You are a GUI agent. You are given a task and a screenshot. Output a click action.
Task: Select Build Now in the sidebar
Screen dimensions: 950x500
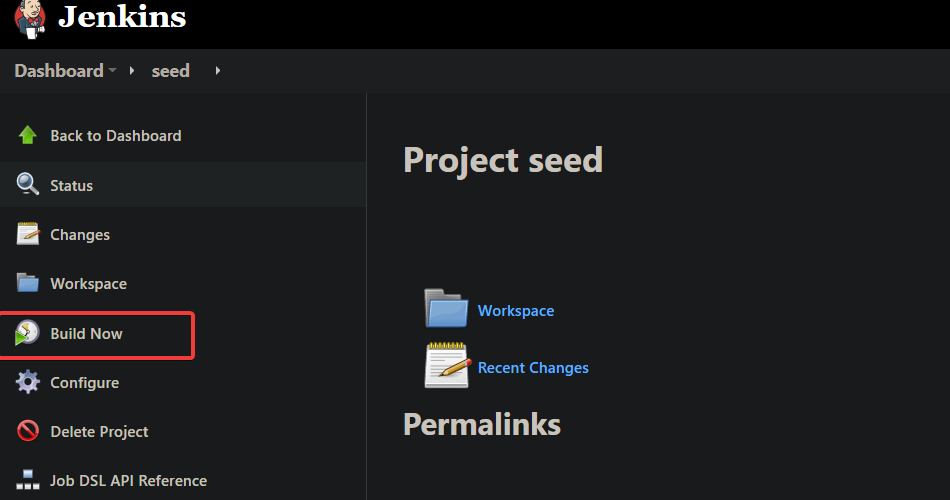click(x=97, y=335)
